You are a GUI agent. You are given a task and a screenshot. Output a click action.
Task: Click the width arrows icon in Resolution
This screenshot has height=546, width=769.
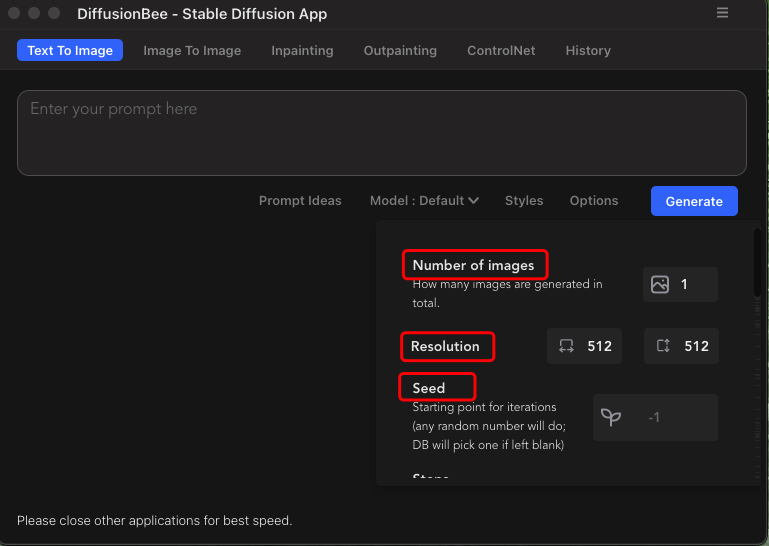coord(566,346)
